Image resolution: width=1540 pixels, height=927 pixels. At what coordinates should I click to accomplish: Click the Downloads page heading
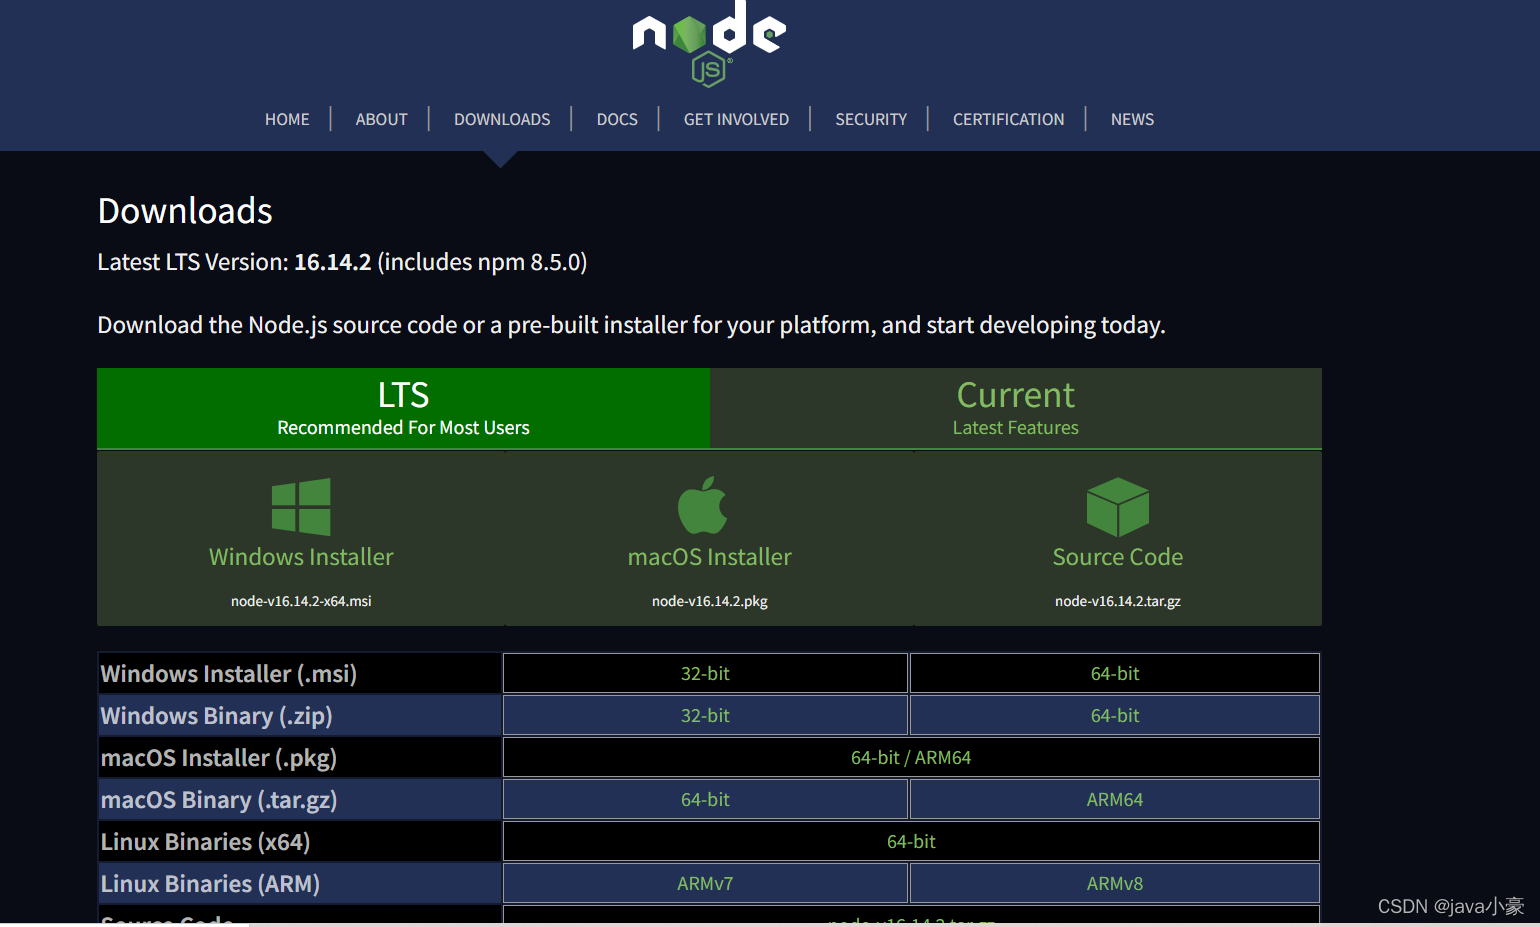(x=185, y=211)
